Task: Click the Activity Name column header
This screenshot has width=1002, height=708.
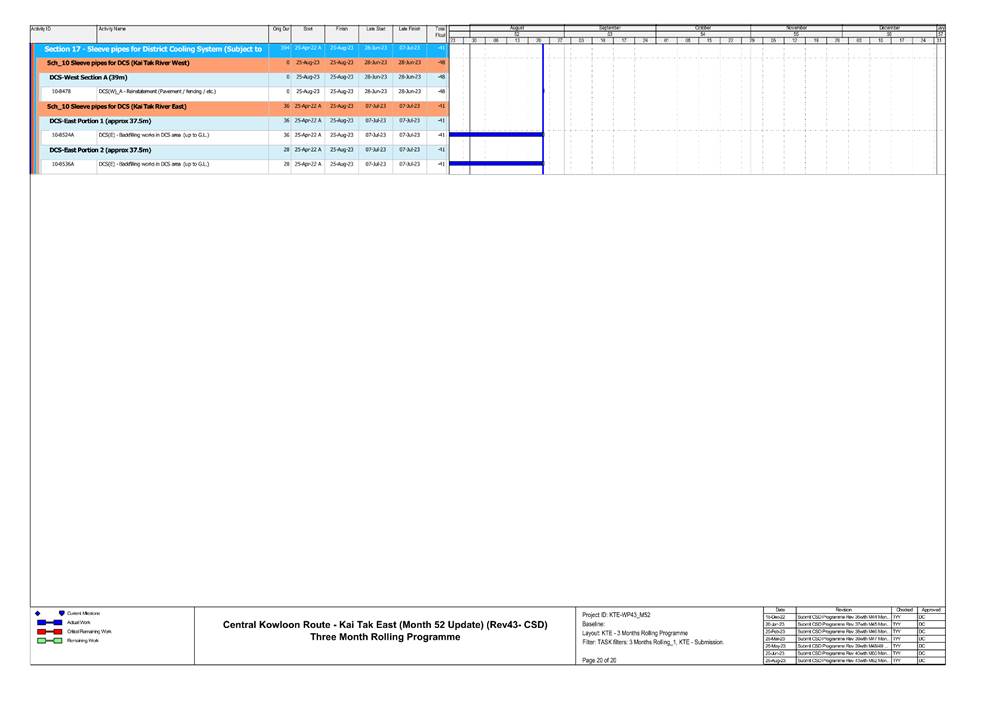Action: pos(182,30)
